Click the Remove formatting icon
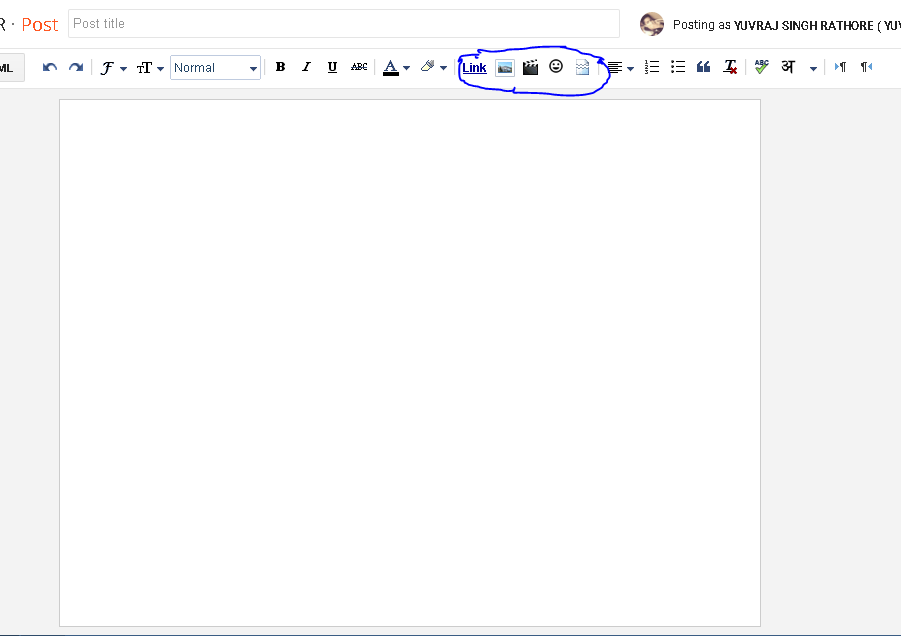 pos(730,67)
